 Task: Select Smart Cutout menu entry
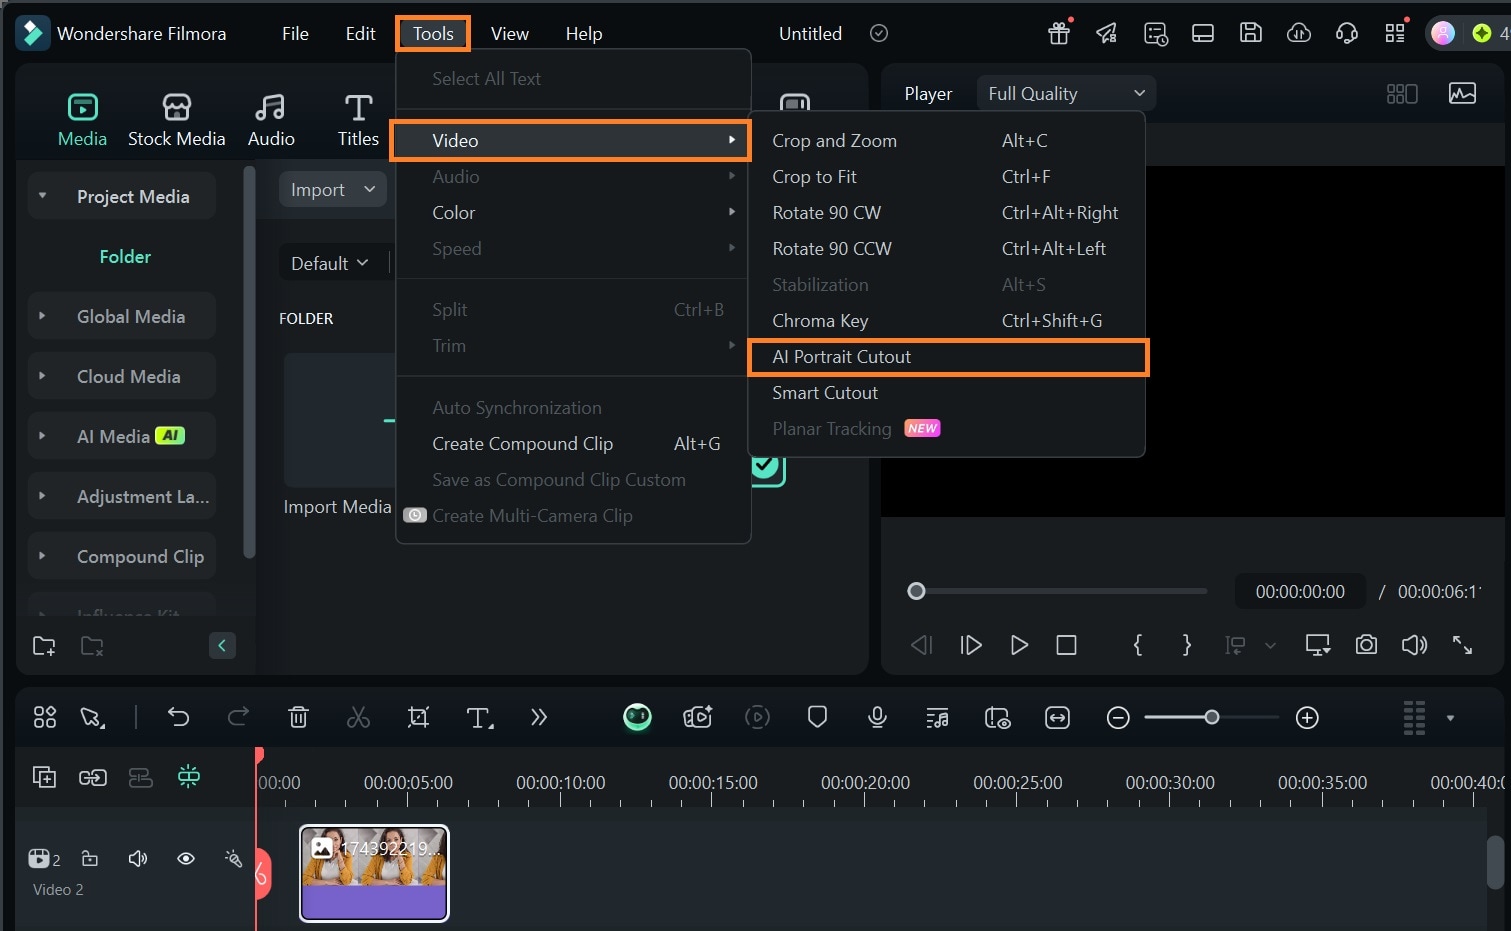(948, 393)
